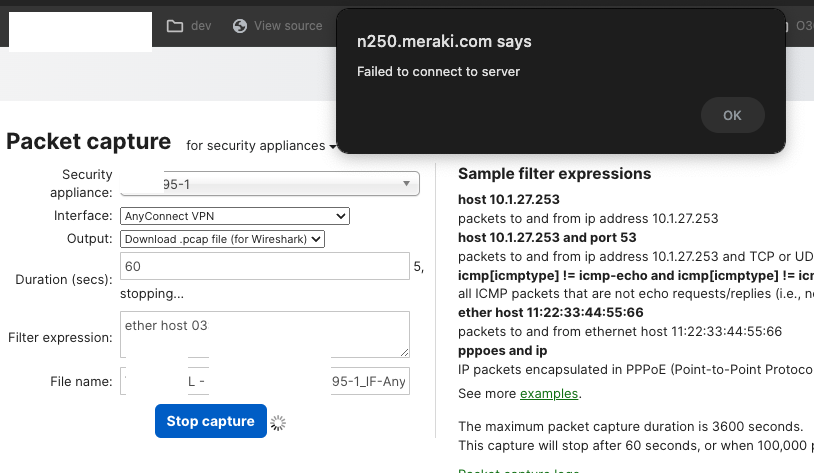The image size is (814, 473).
Task: Click the Packet capture page heading
Action: pos(89,141)
